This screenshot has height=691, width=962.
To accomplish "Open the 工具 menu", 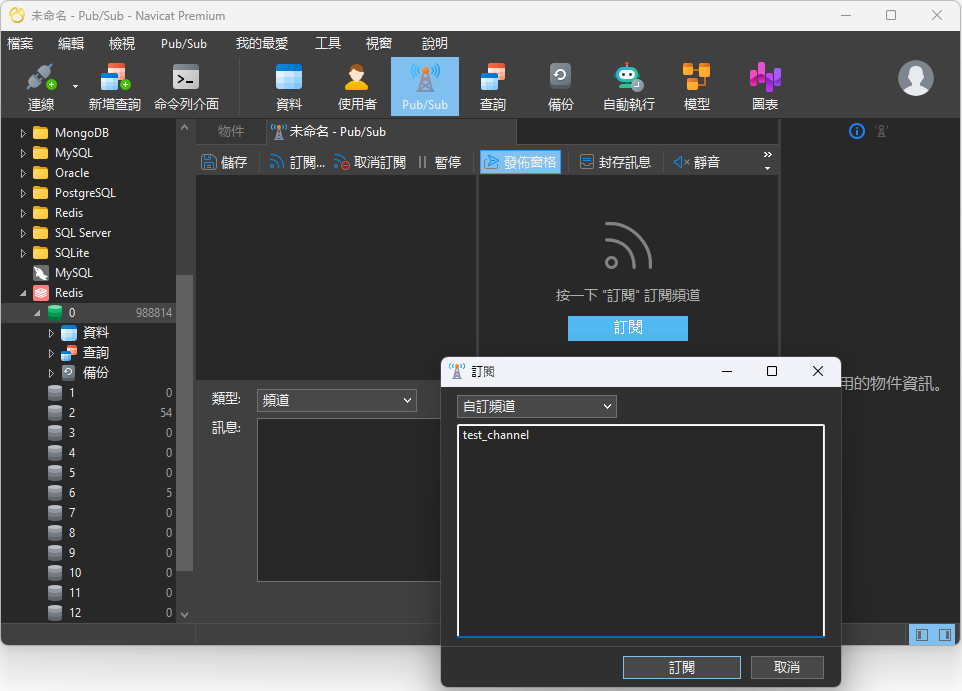I will tap(328, 43).
